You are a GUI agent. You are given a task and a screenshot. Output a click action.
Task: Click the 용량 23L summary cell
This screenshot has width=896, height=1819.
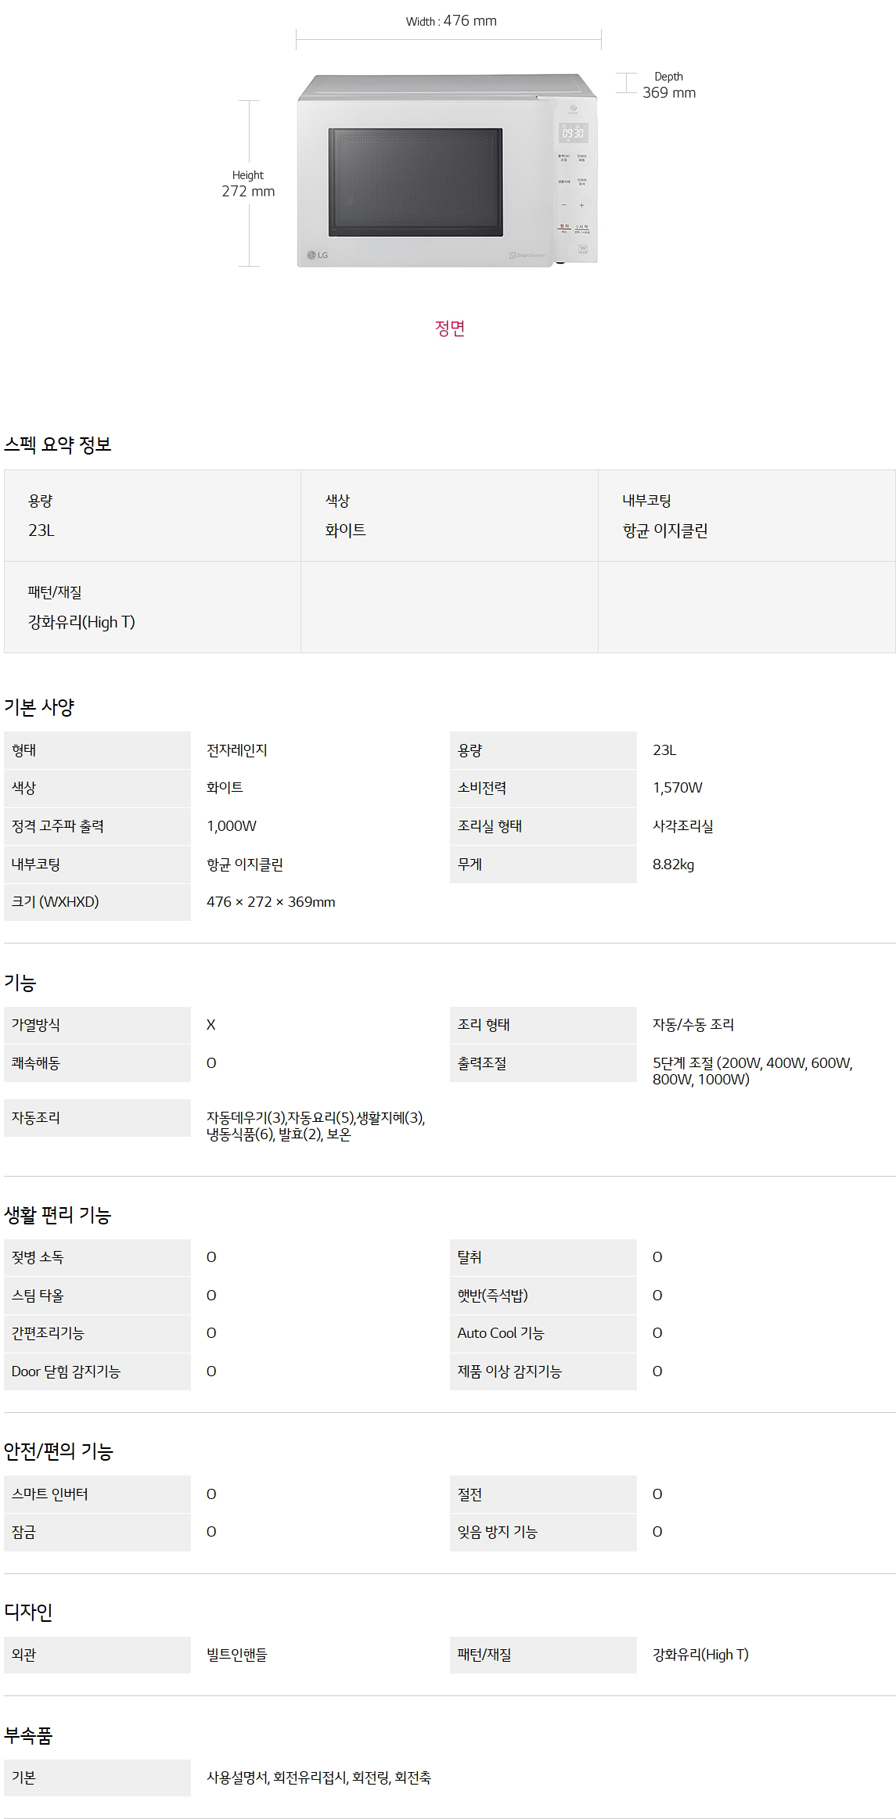(152, 516)
